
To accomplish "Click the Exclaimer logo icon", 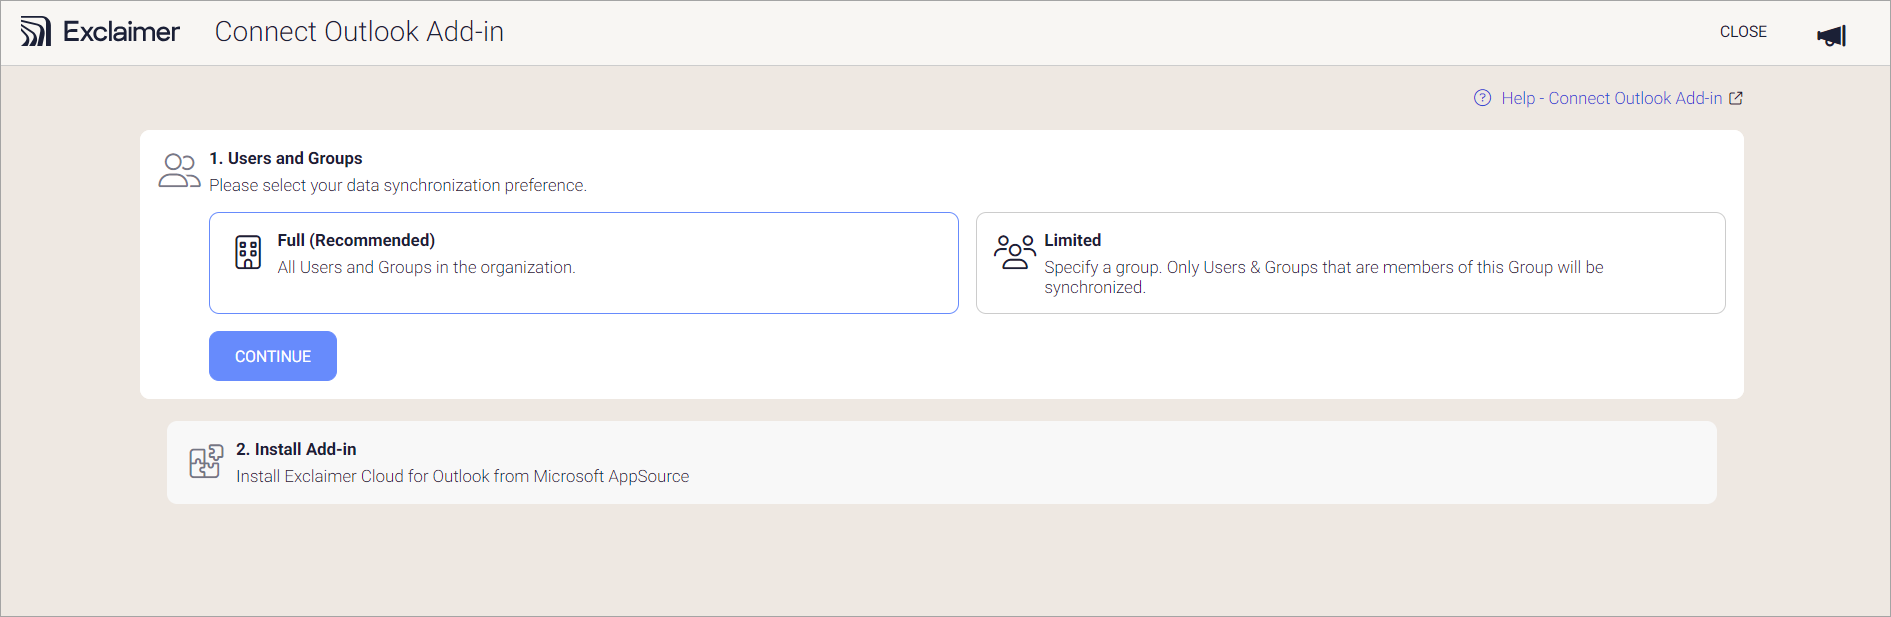I will pyautogui.click(x=37, y=31).
